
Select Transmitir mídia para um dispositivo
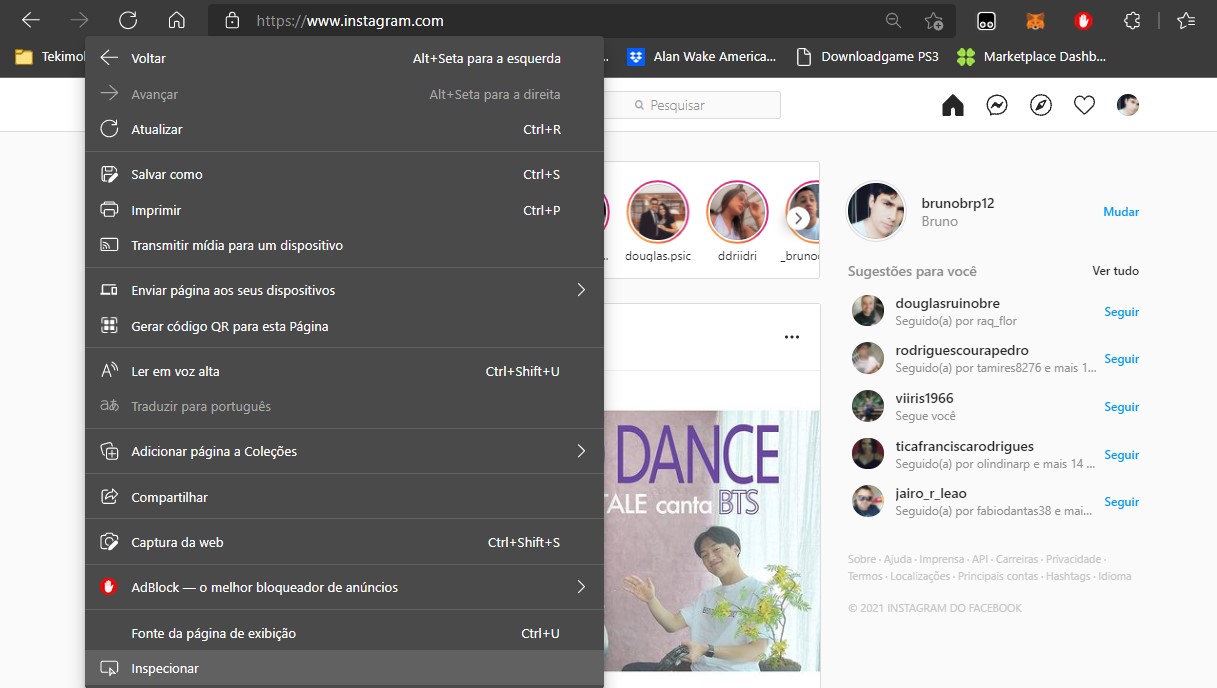(344, 246)
